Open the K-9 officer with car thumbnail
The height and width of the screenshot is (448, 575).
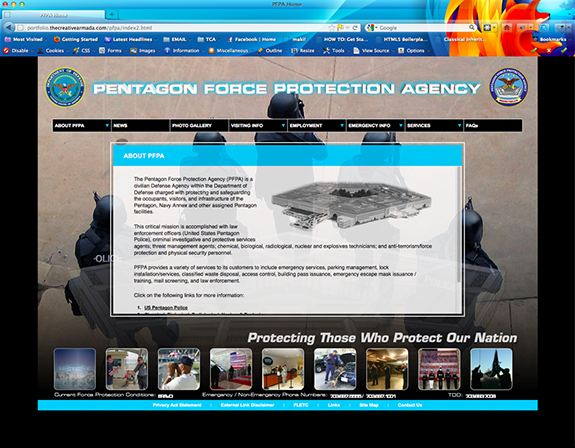335,369
